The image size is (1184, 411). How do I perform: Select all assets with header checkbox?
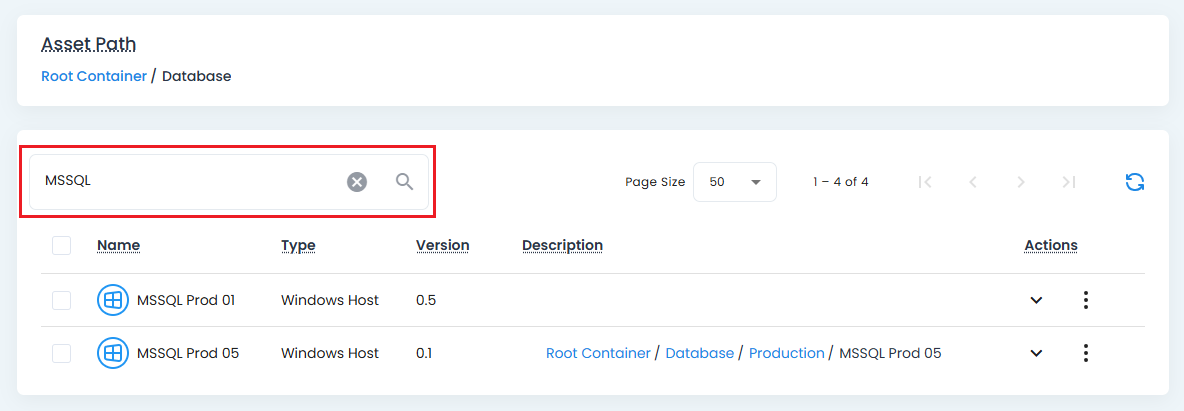click(62, 245)
